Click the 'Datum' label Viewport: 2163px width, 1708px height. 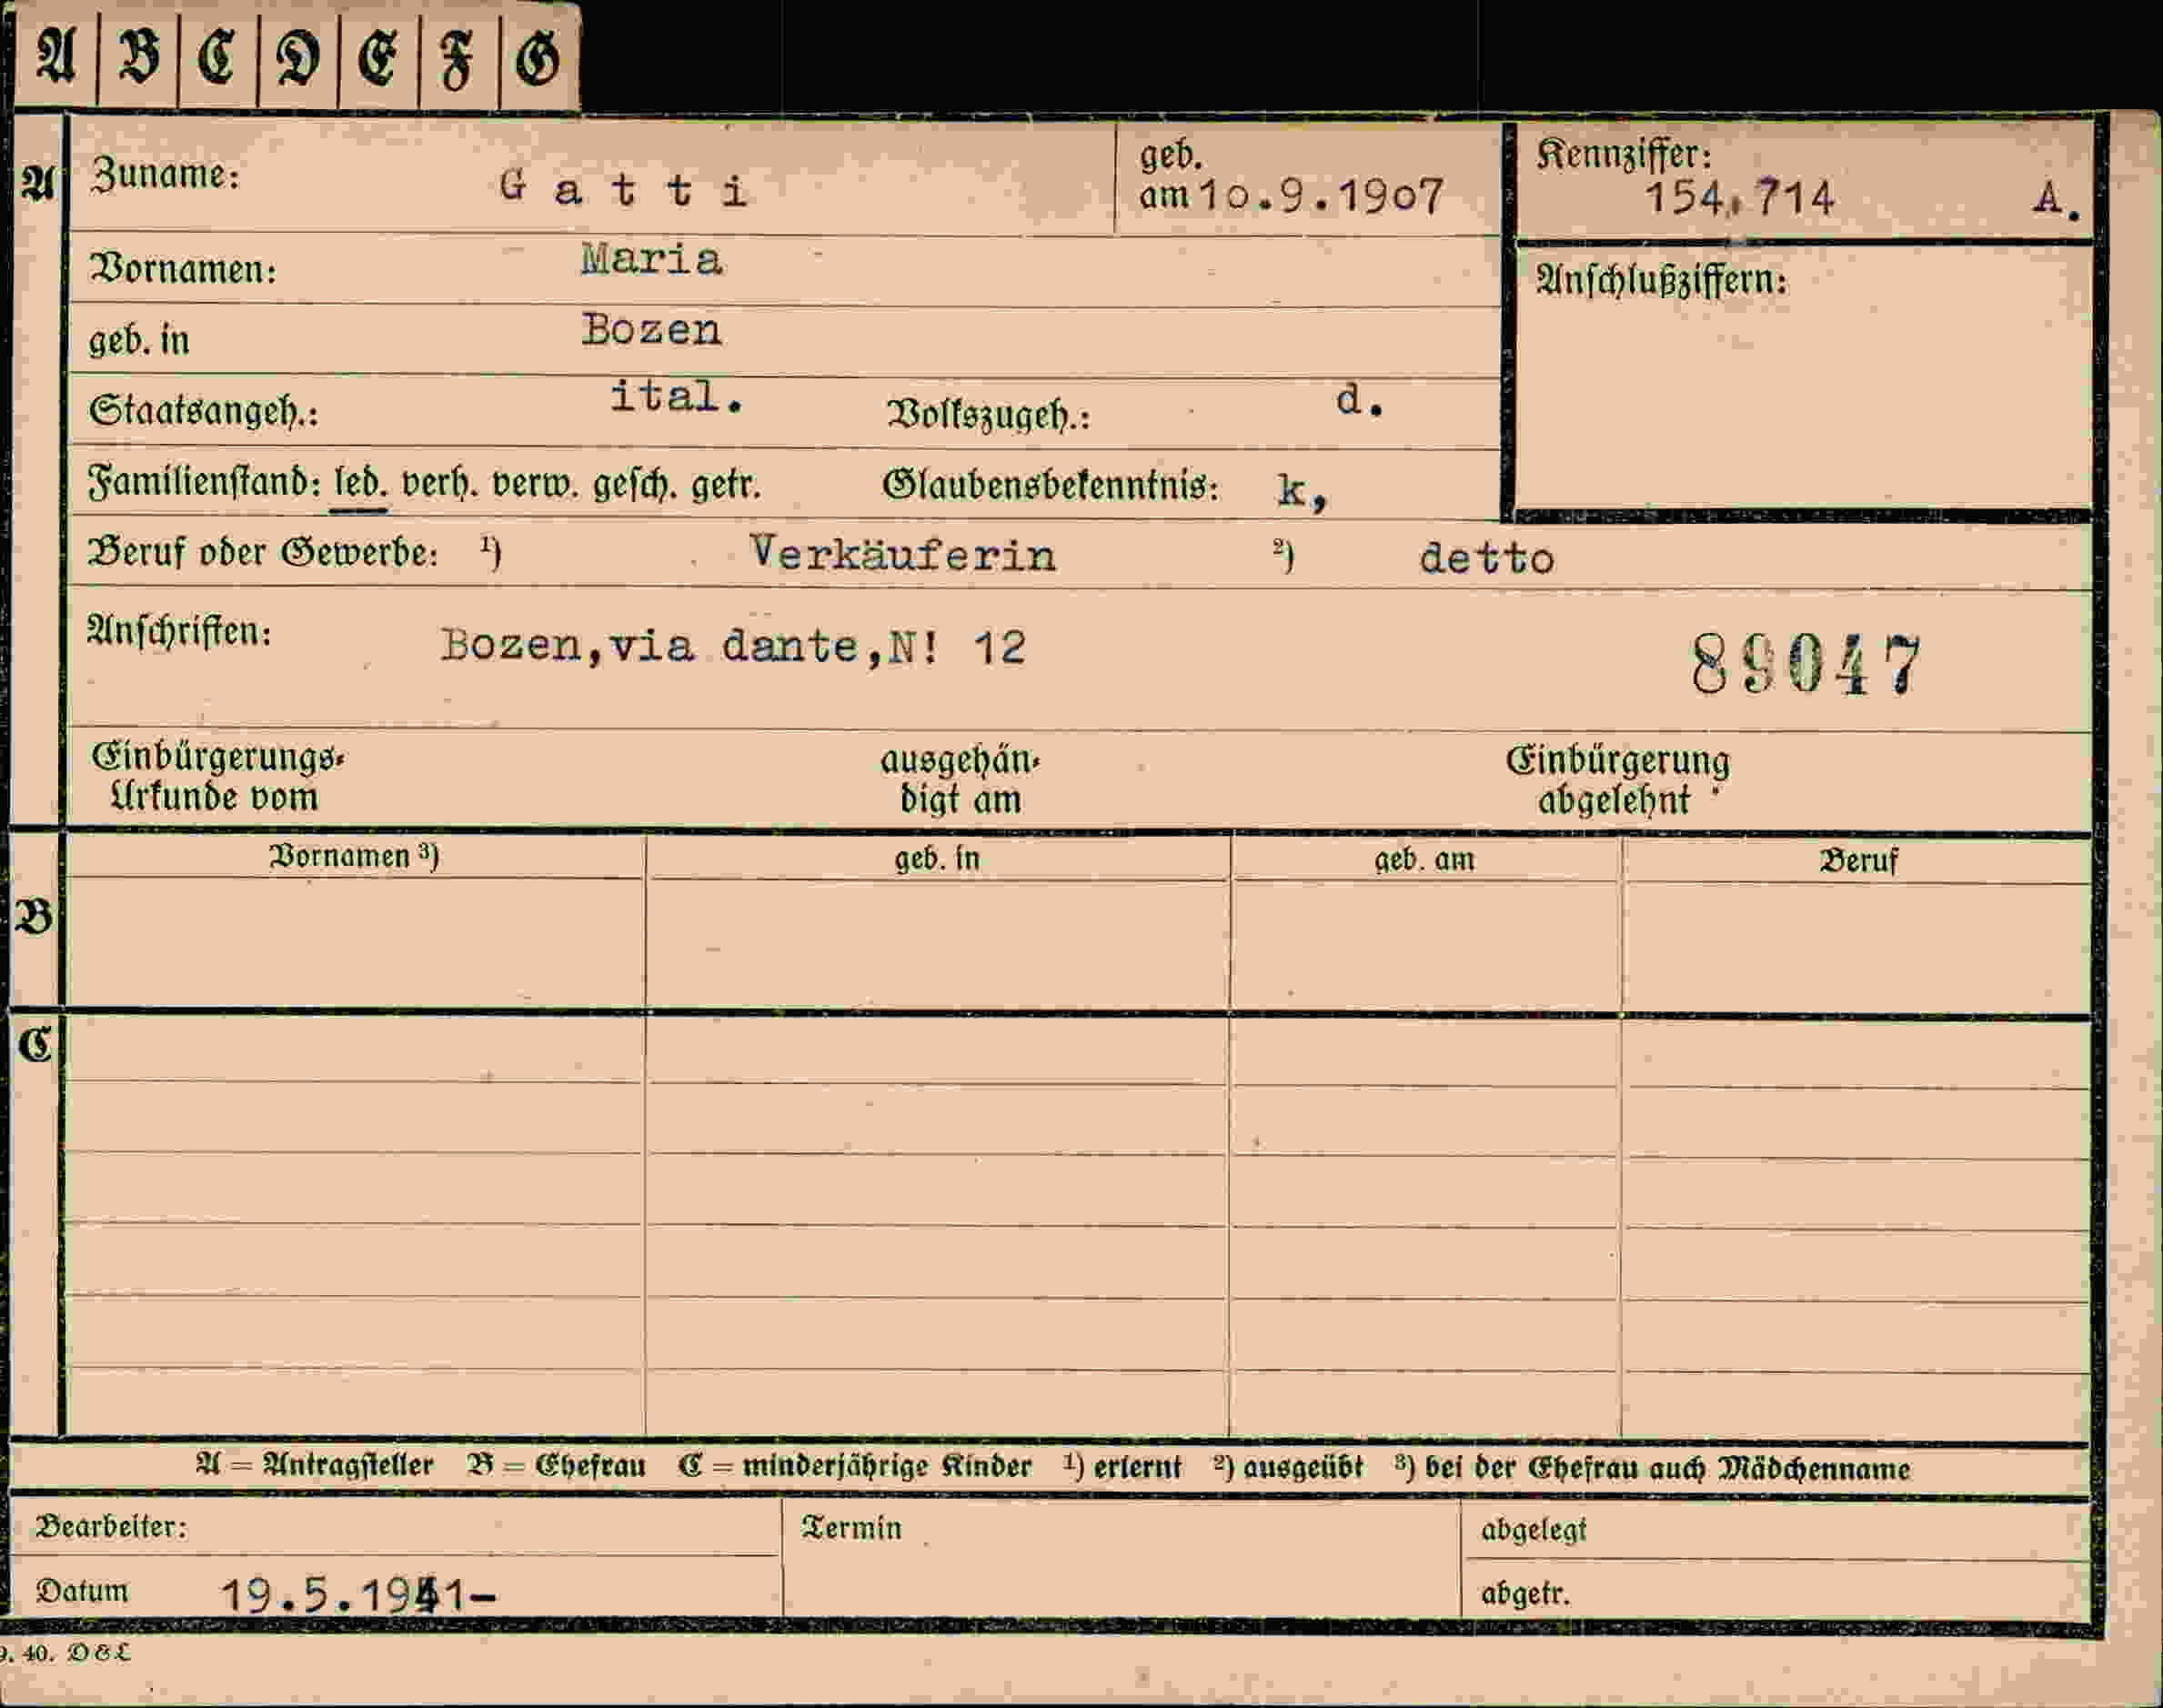point(82,1591)
